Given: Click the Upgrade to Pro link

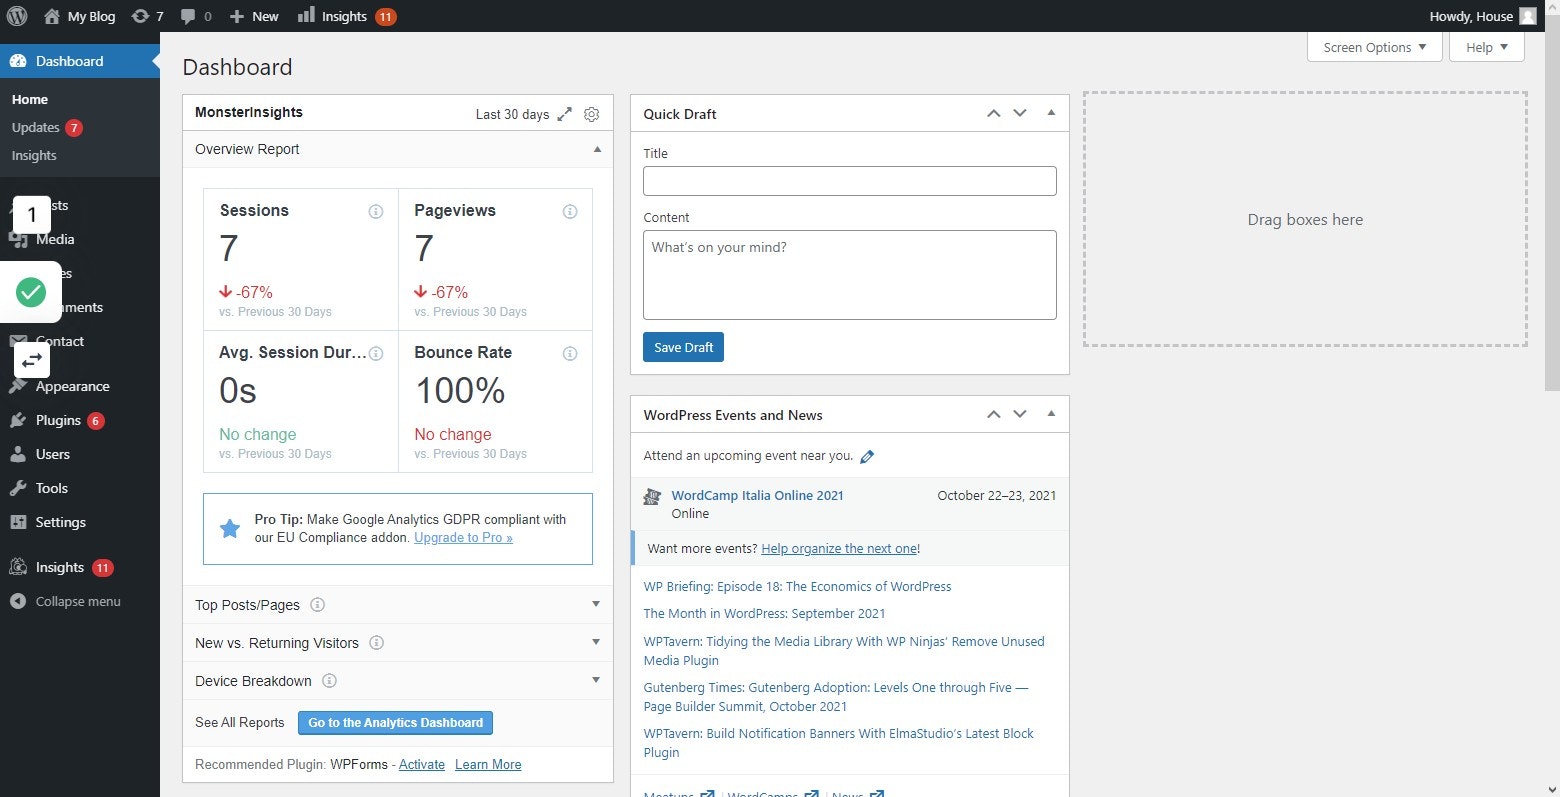Looking at the screenshot, I should pos(463,538).
